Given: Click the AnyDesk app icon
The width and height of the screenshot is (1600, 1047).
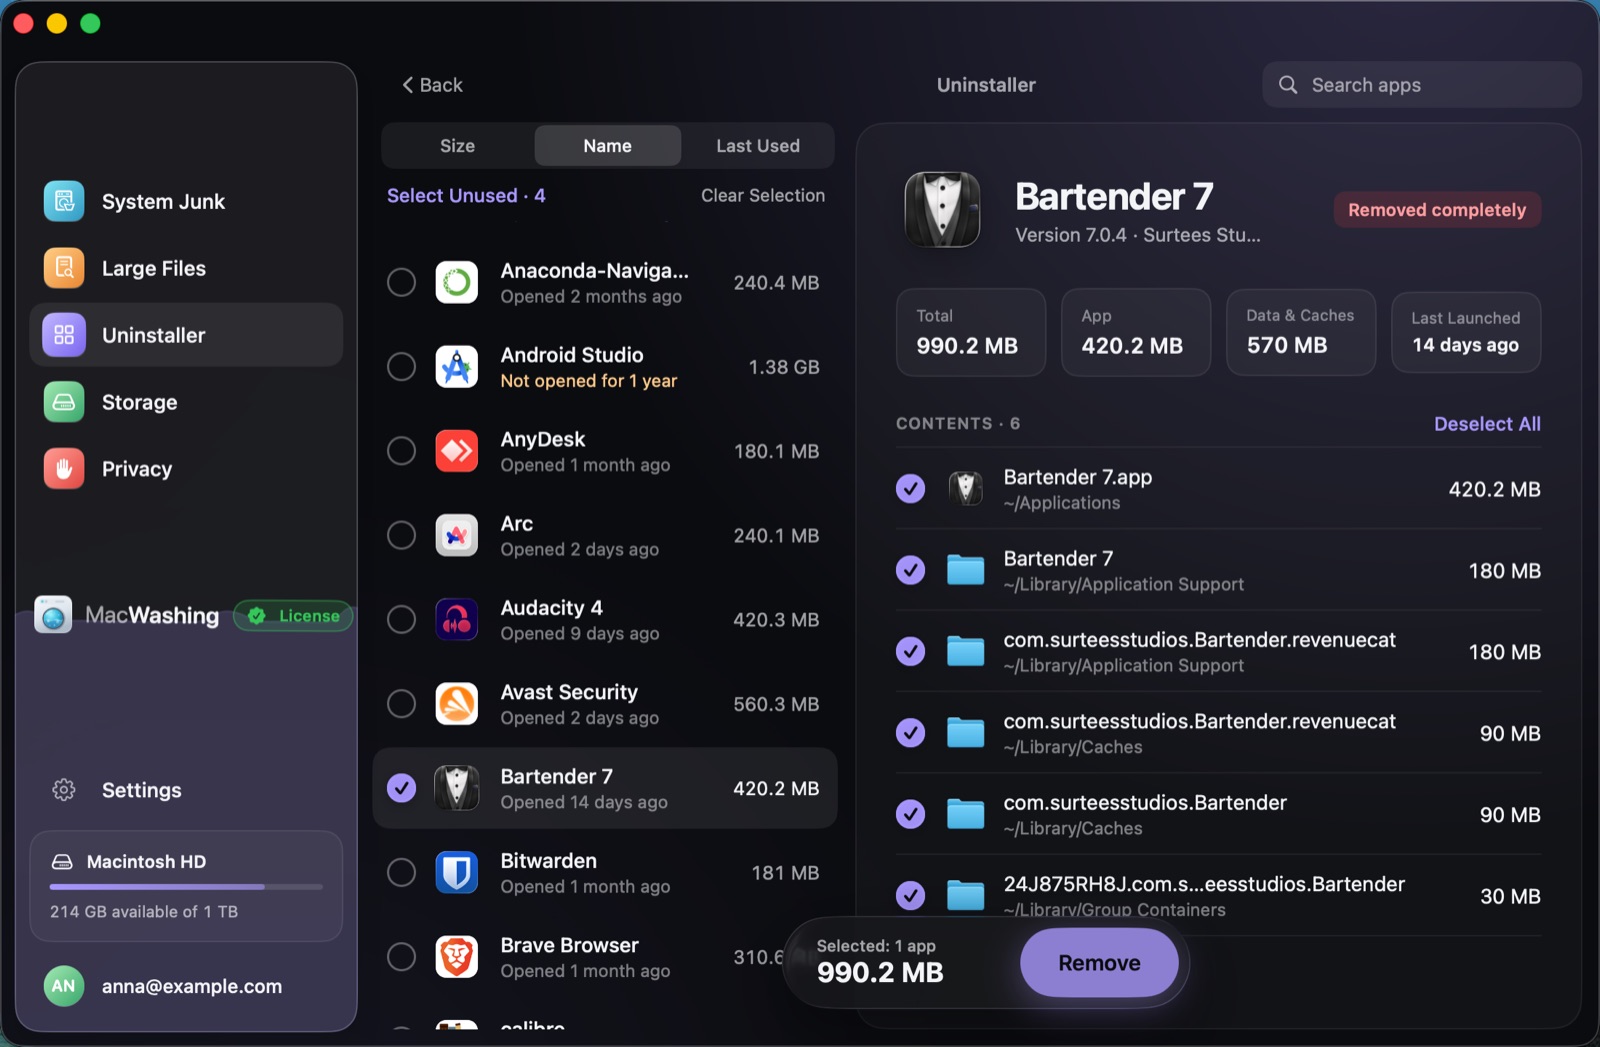Looking at the screenshot, I should click(457, 451).
